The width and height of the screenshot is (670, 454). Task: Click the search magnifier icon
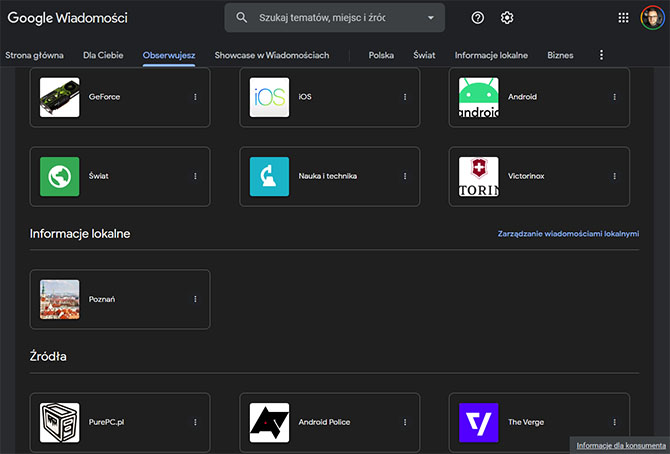(x=241, y=18)
